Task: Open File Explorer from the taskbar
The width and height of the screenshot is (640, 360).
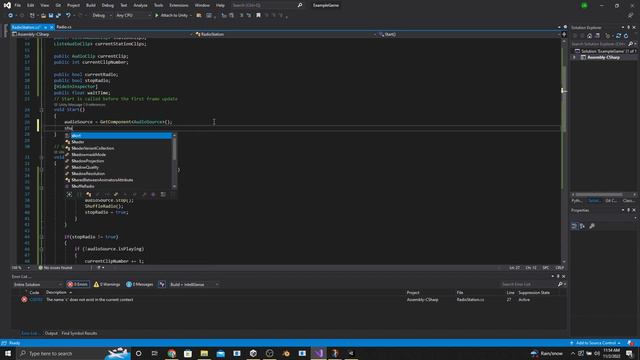Action: point(204,353)
